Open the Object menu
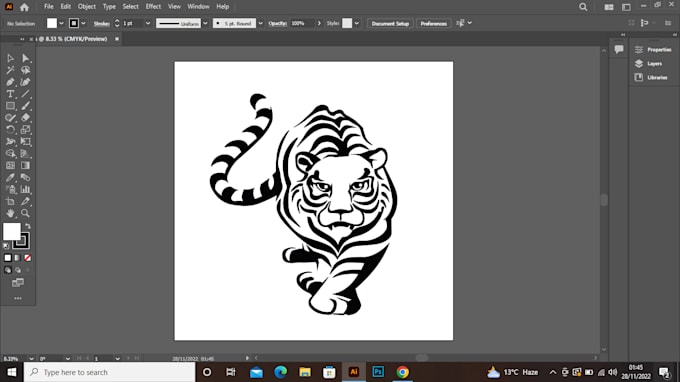This screenshot has height=382, width=680. (x=87, y=7)
